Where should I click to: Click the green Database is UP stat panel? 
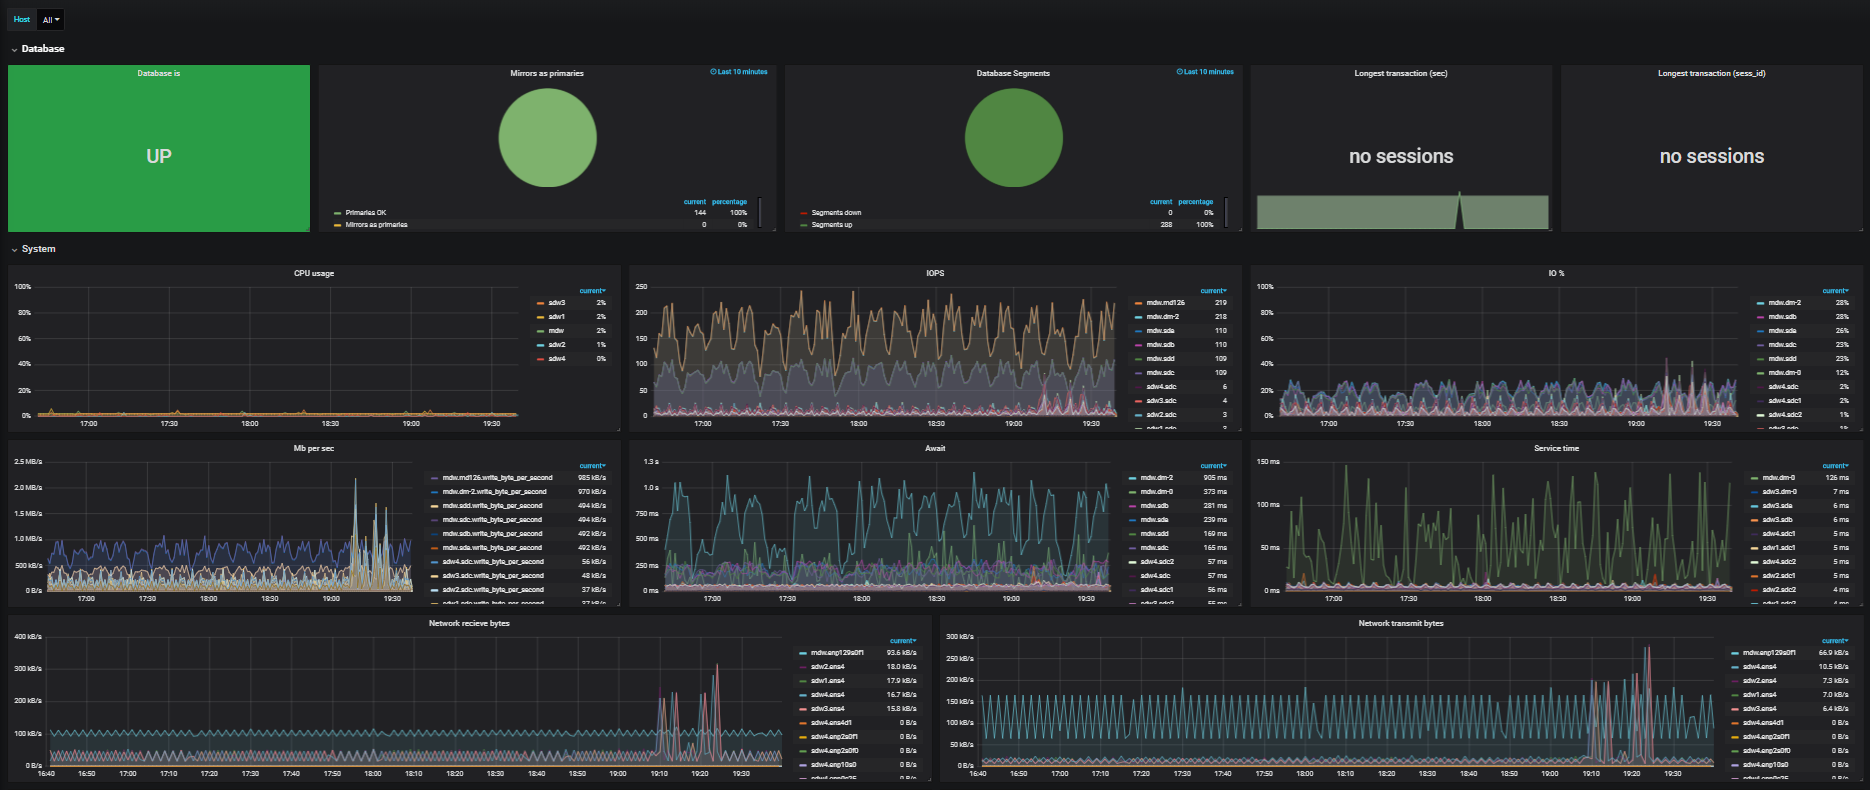pyautogui.click(x=159, y=149)
